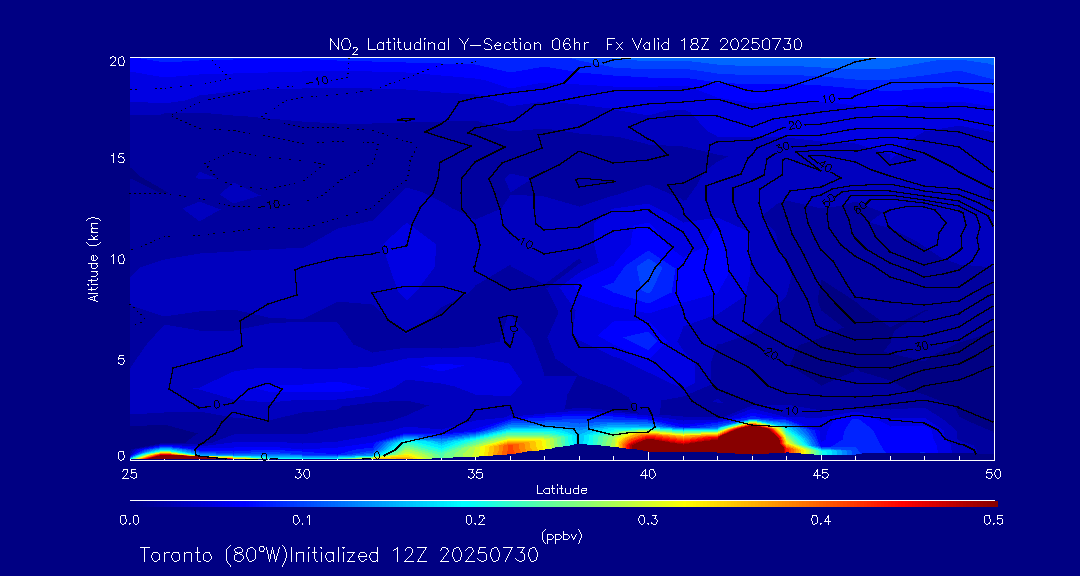Viewport: 1080px width, 576px height.
Task: Click the (ppbv) units label
Action: tap(561, 536)
